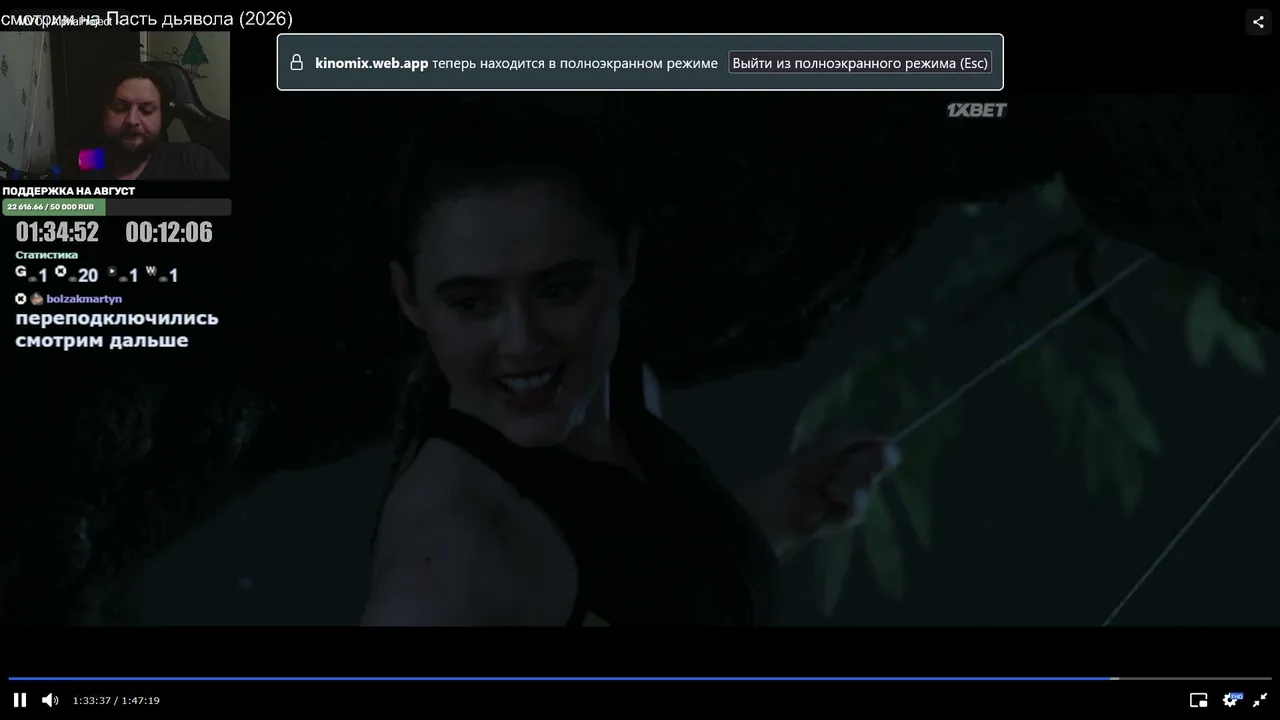Exit fullscreen using the collapse arrows icon
Screen dimensions: 1280x720
(x=1260, y=700)
